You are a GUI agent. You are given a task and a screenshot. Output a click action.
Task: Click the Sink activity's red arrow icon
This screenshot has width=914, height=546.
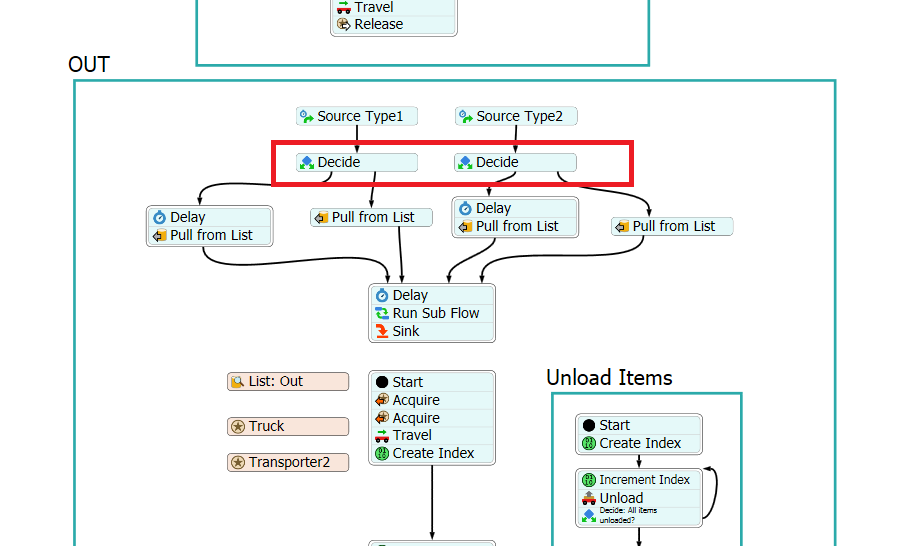(x=382, y=331)
